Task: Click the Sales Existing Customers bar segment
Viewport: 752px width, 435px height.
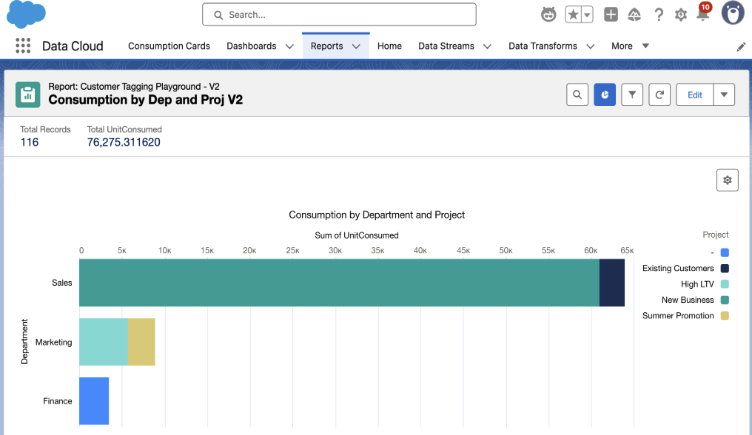Action: tap(612, 282)
